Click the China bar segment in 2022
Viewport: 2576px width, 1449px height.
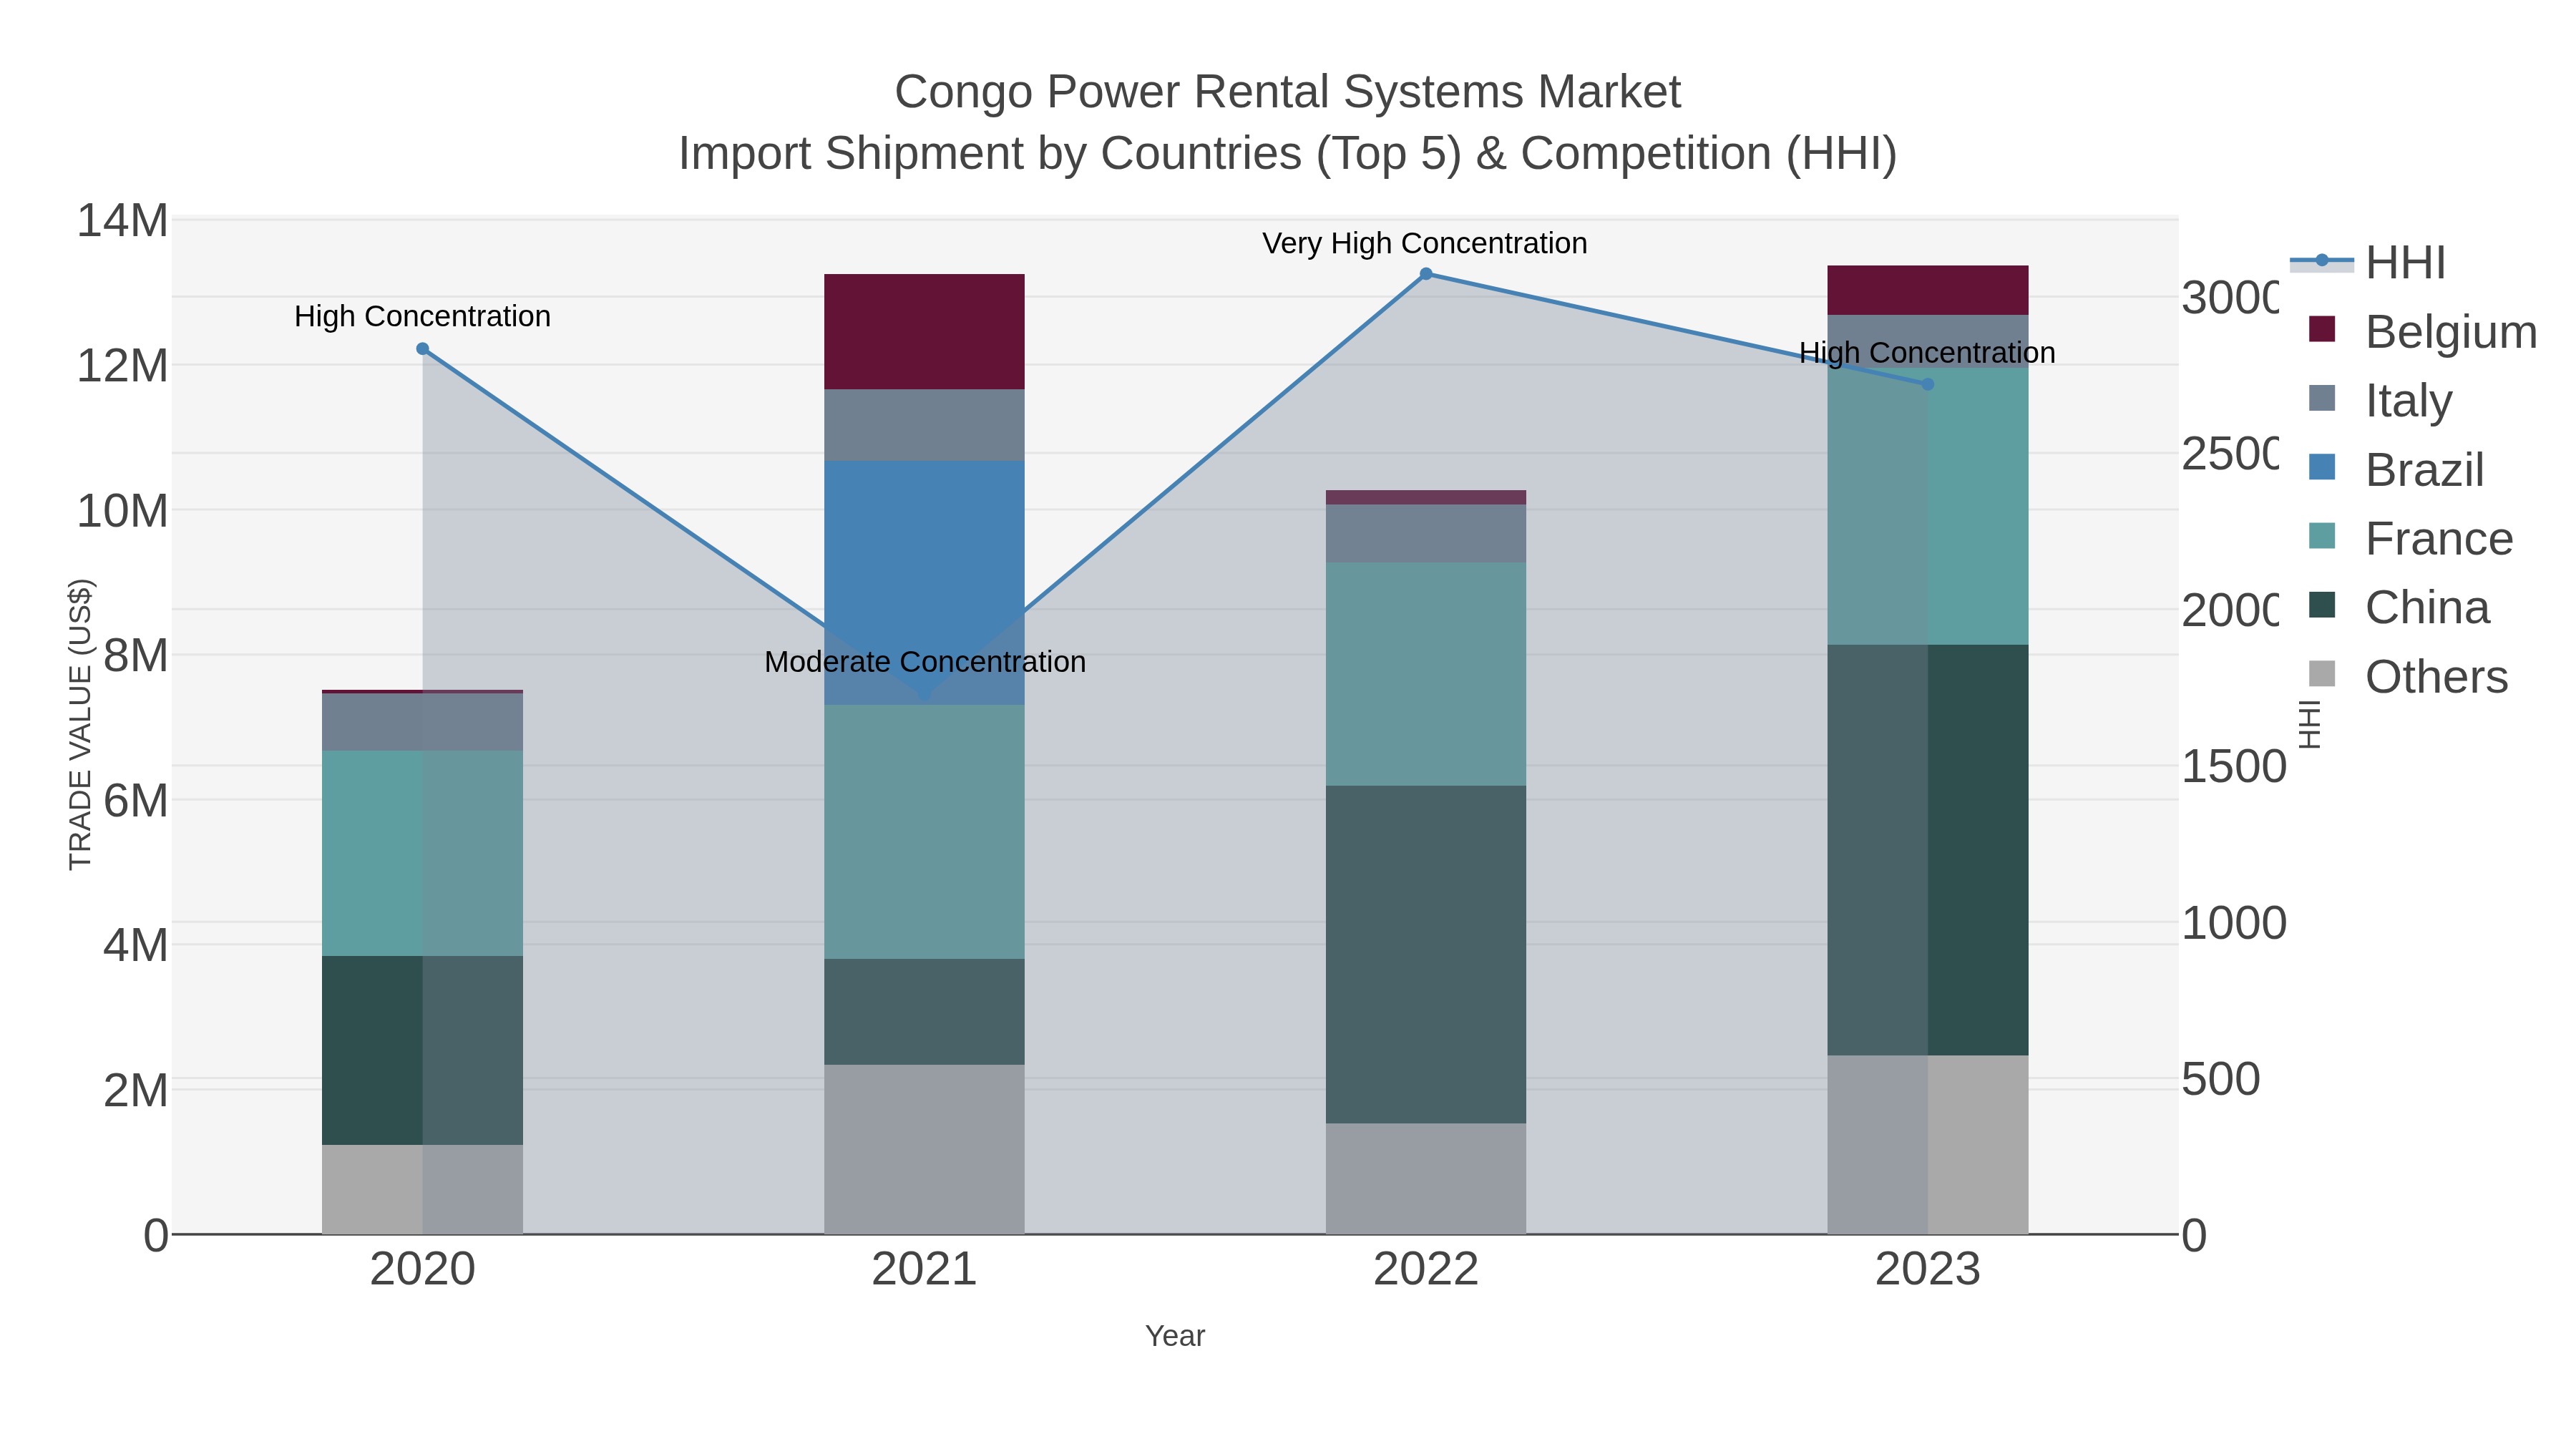pos(1426,954)
